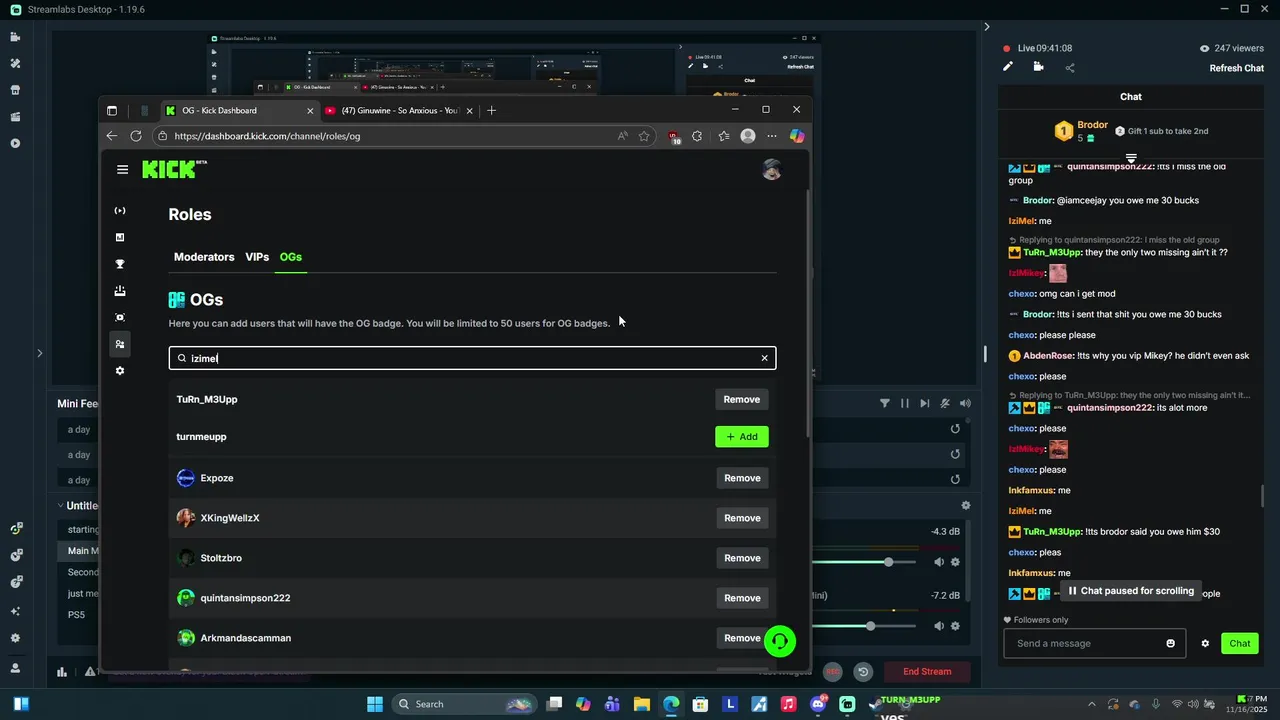Click the pencil edit stream info icon
The height and width of the screenshot is (720, 1280).
(1008, 67)
